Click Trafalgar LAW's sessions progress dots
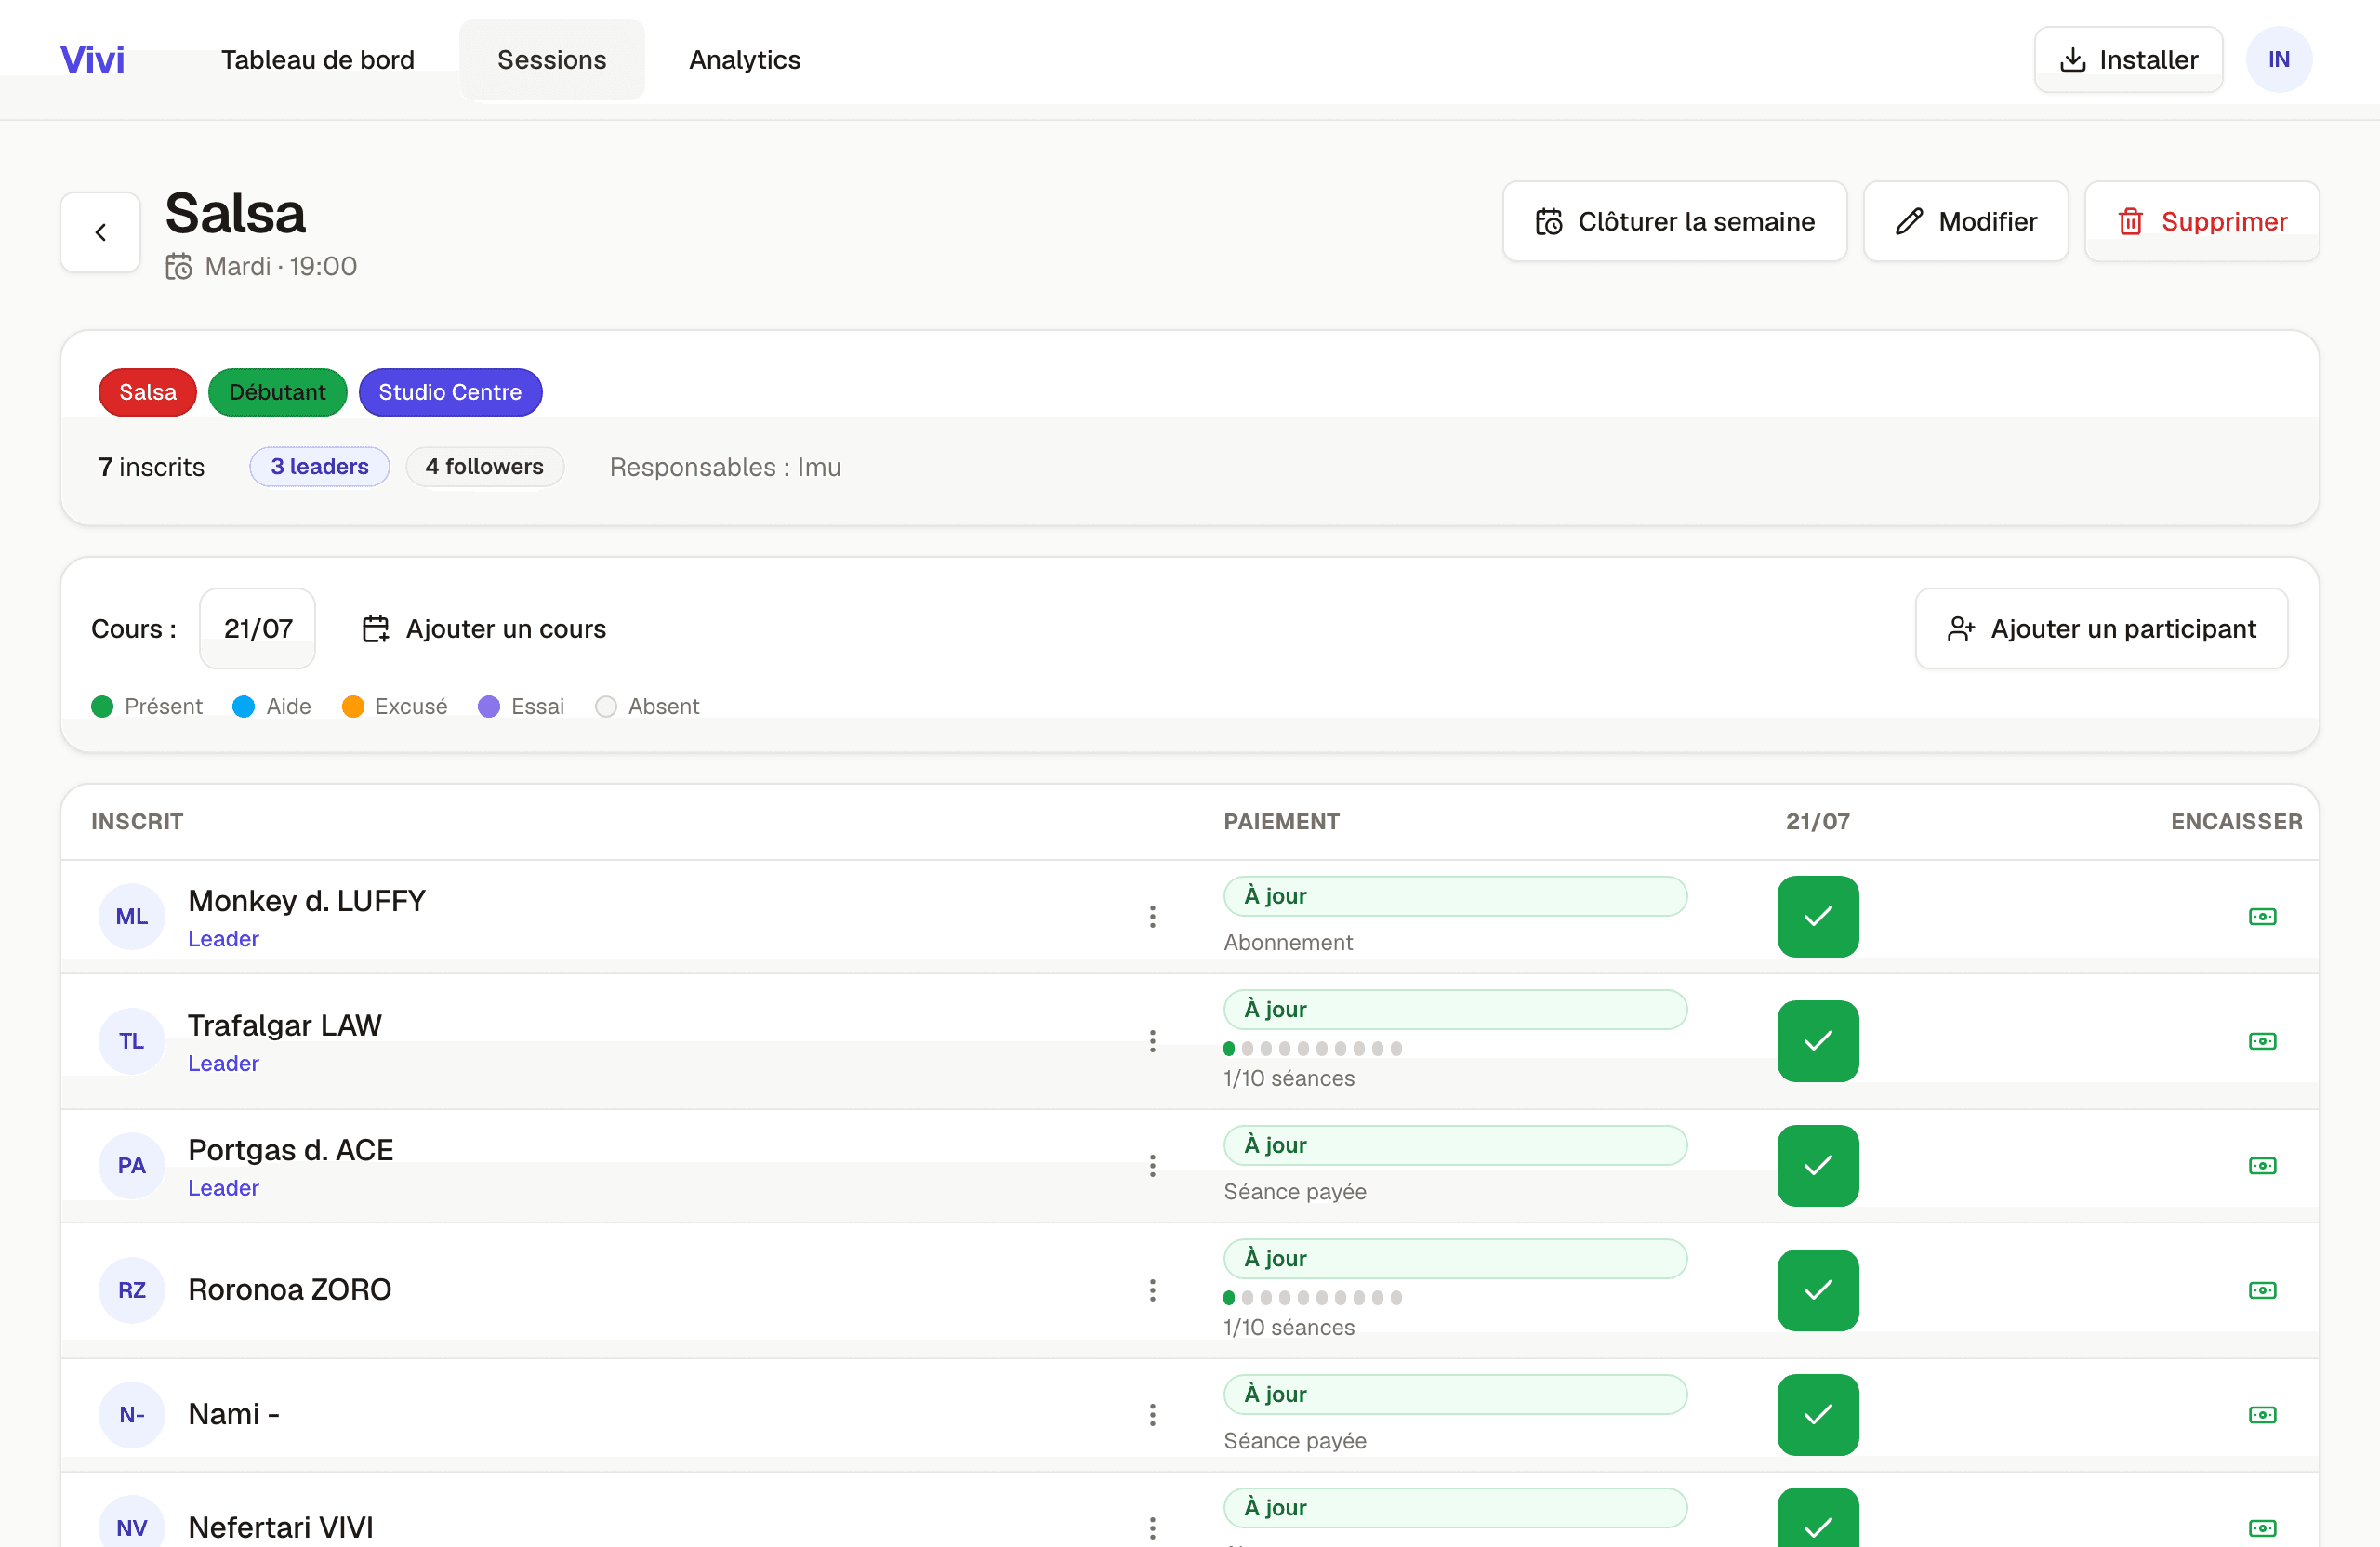The height and width of the screenshot is (1547, 2380). click(1312, 1049)
